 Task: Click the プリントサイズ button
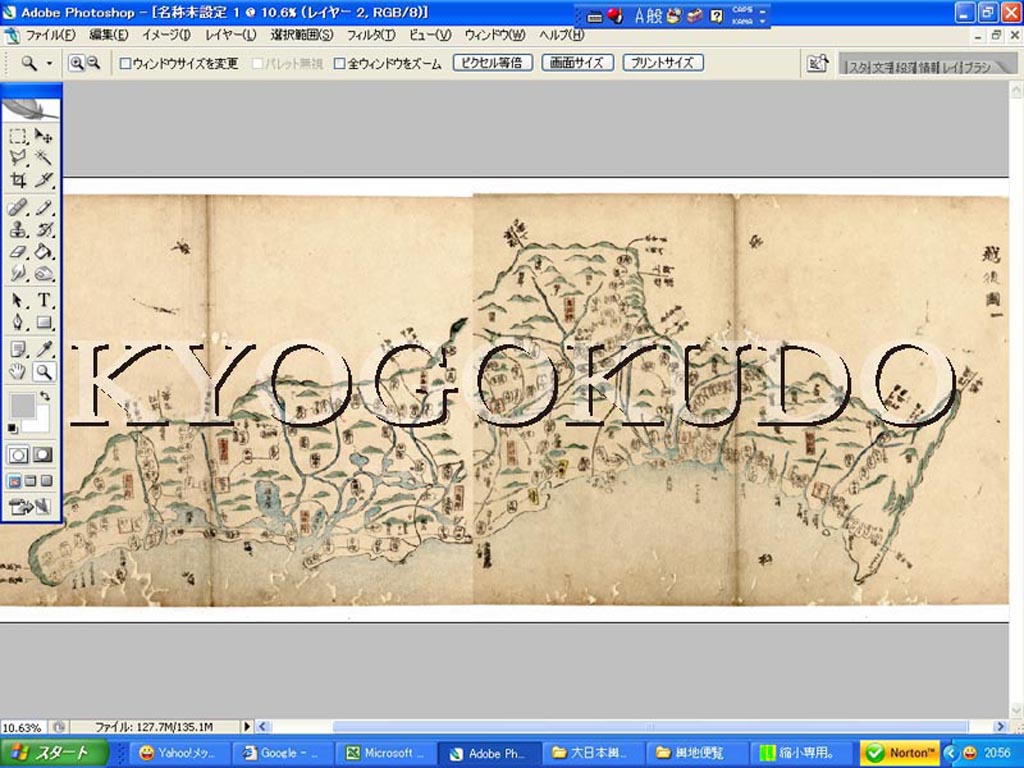click(663, 63)
